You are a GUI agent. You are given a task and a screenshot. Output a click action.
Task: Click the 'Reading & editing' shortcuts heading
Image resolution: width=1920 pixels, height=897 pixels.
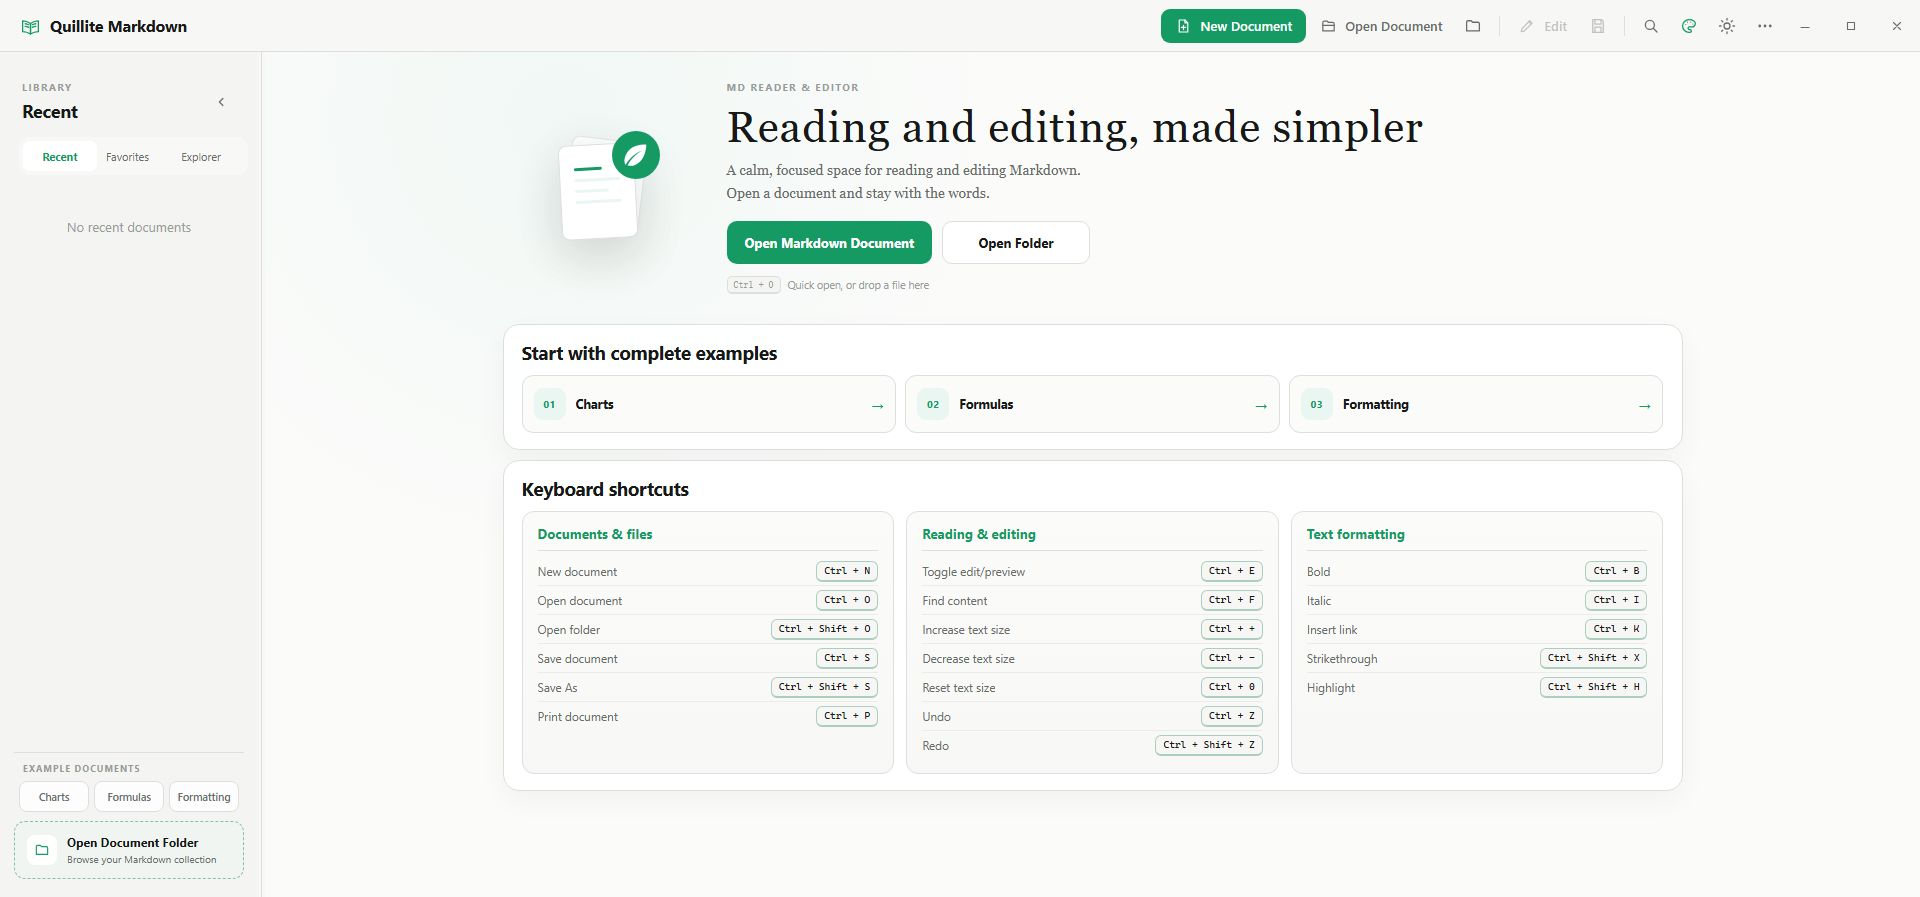pos(979,534)
